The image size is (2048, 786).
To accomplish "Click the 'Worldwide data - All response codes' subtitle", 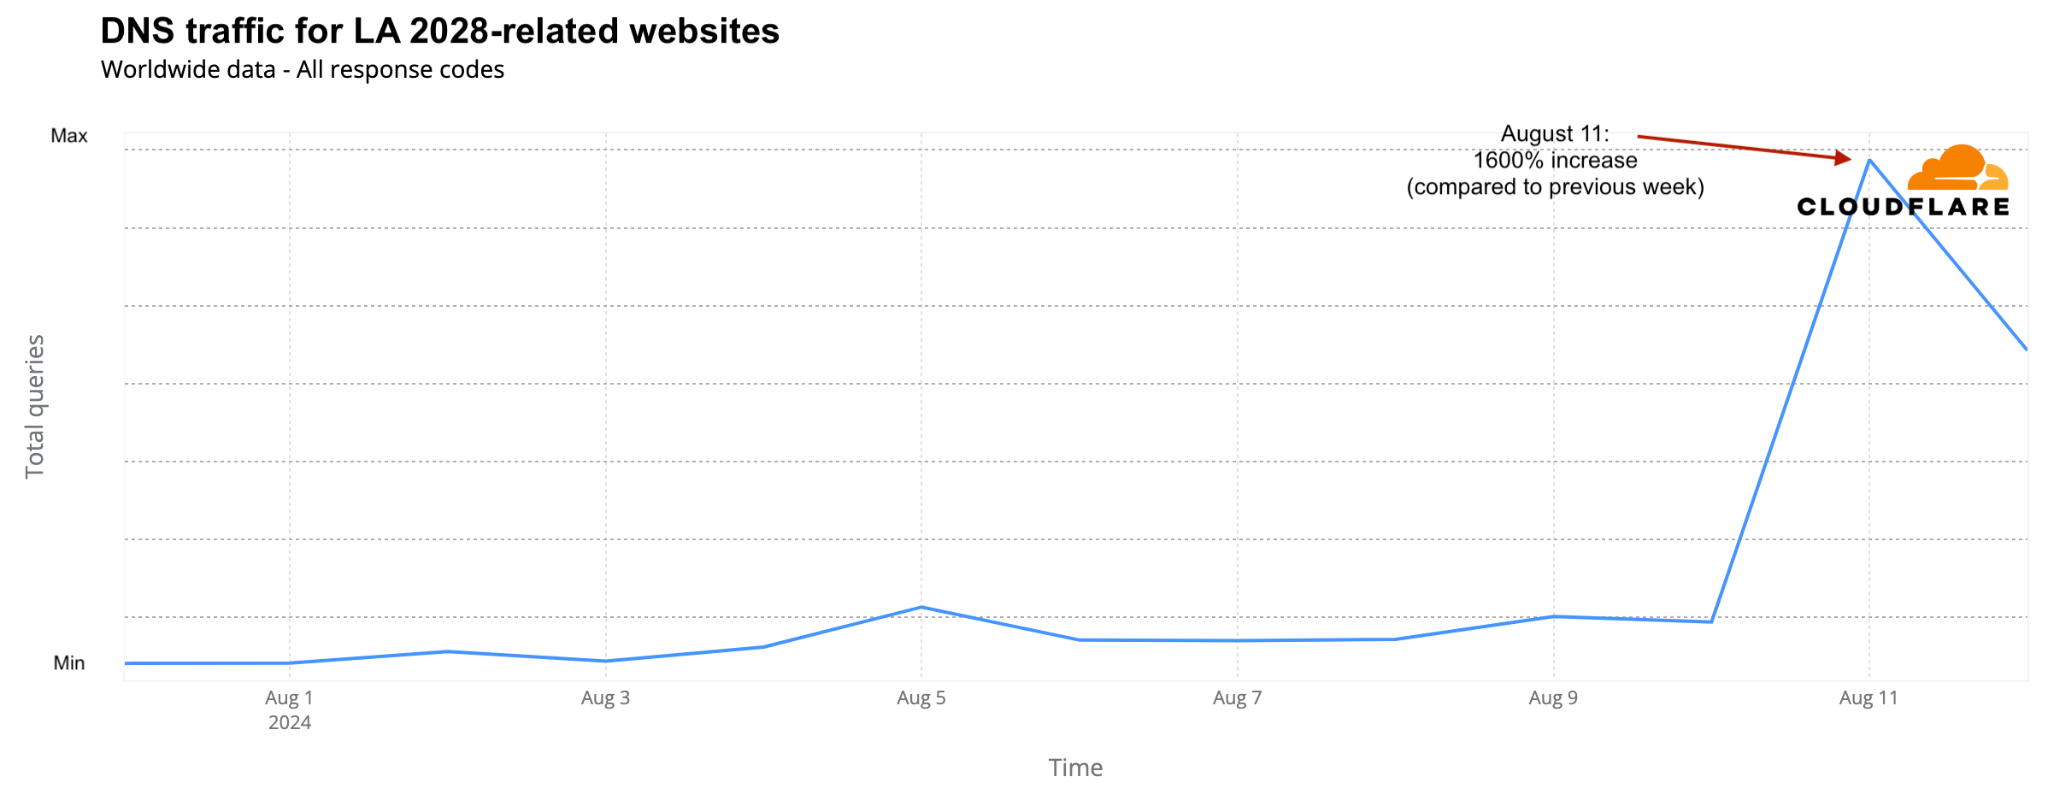I will tap(302, 70).
